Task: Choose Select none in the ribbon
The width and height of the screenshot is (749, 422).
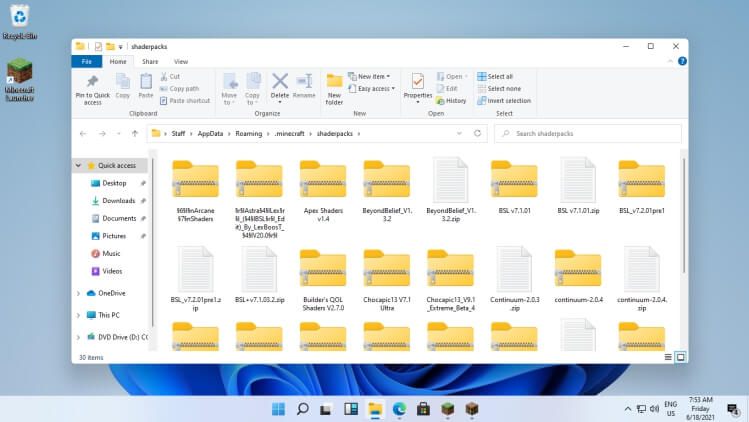Action: coord(499,88)
